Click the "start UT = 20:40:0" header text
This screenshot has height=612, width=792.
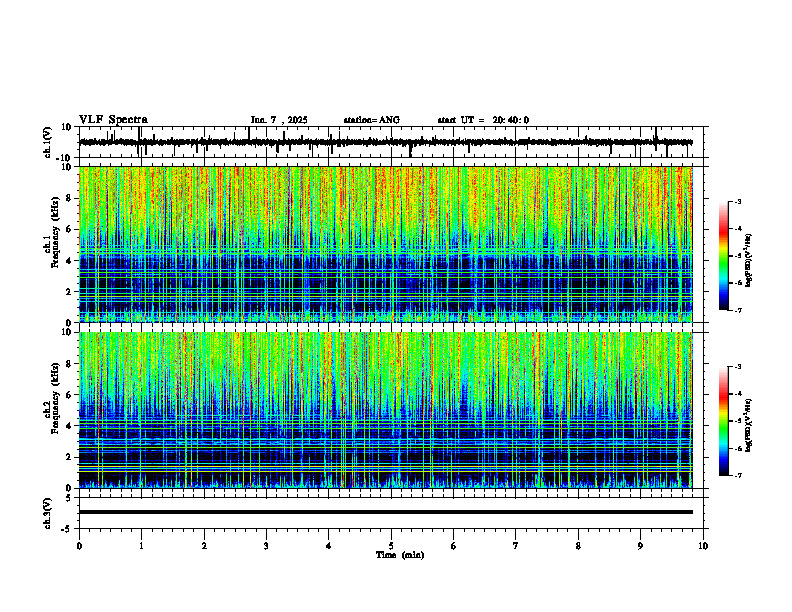483,120
